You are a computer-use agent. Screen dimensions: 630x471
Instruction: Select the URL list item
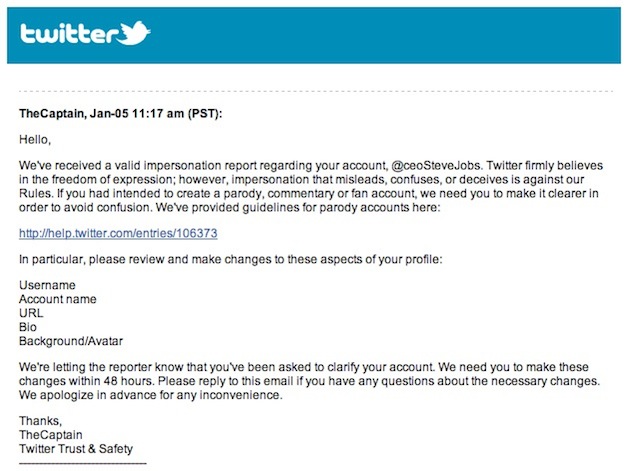33,313
